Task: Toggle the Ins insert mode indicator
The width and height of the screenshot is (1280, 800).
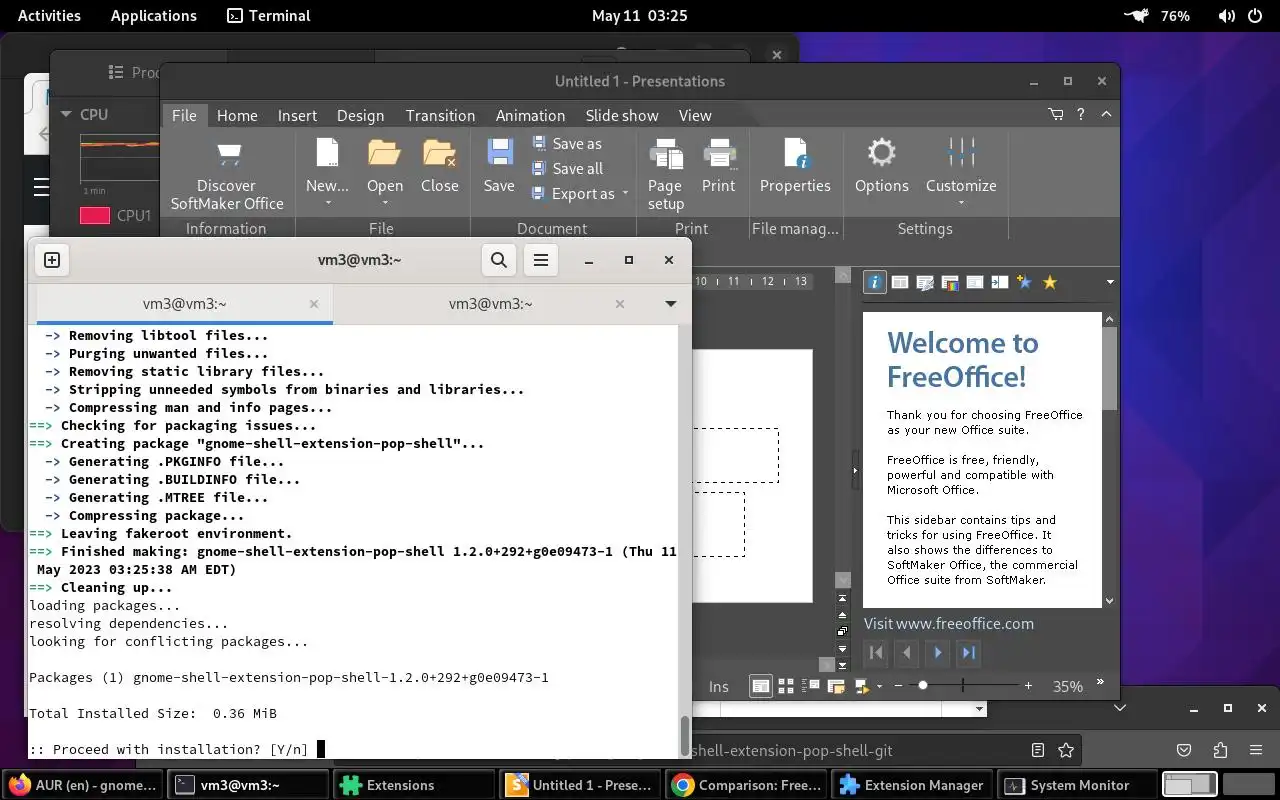Action: tap(719, 686)
